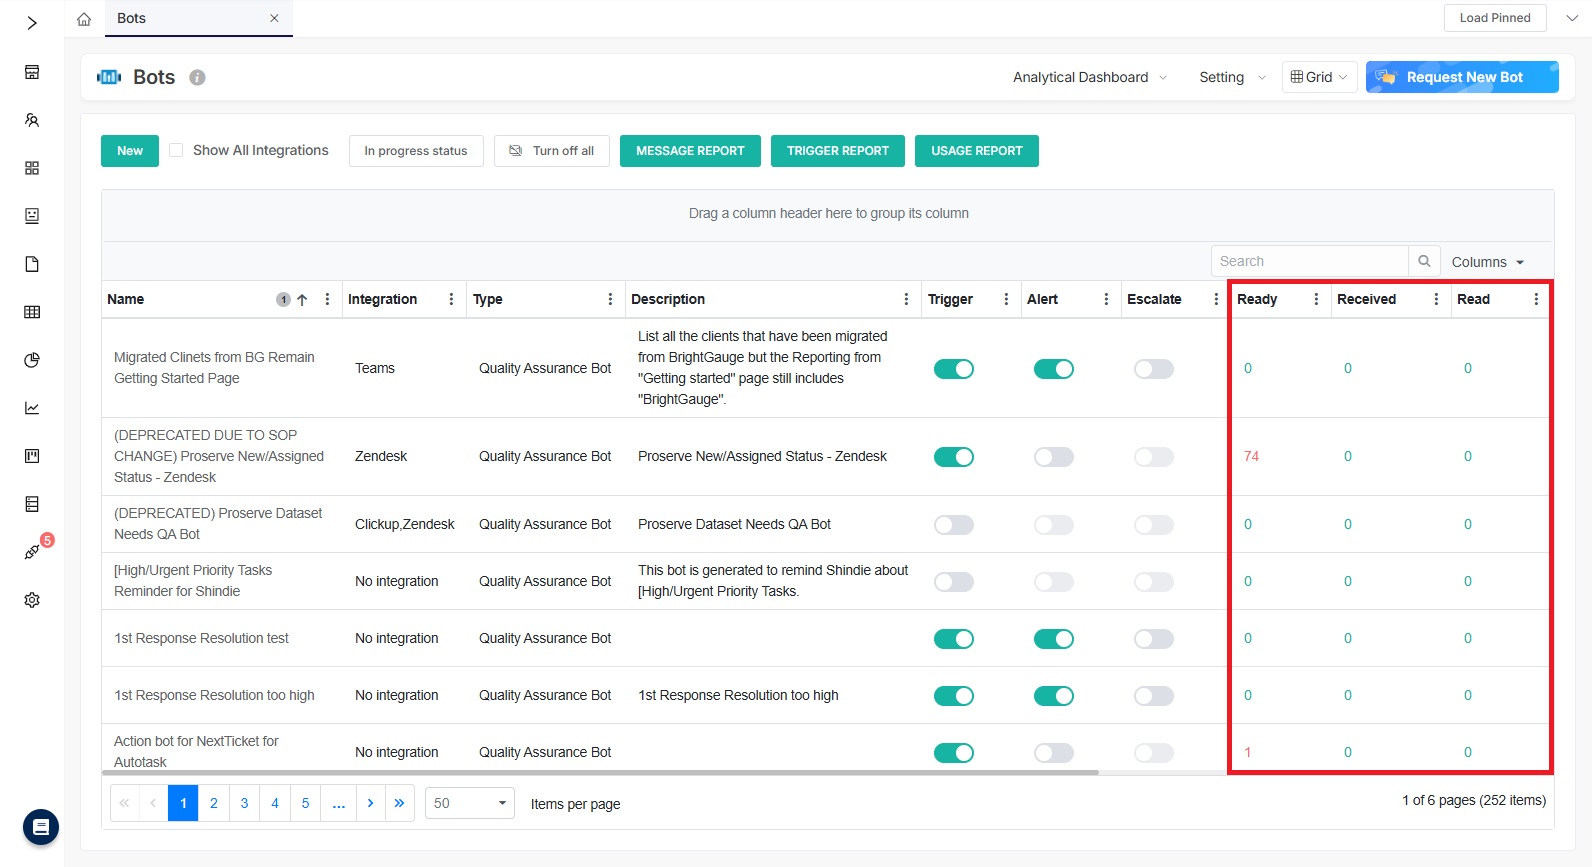1592x867 pixels.
Task: Expand the left sidebar with the chevron arrow
Action: point(32,23)
